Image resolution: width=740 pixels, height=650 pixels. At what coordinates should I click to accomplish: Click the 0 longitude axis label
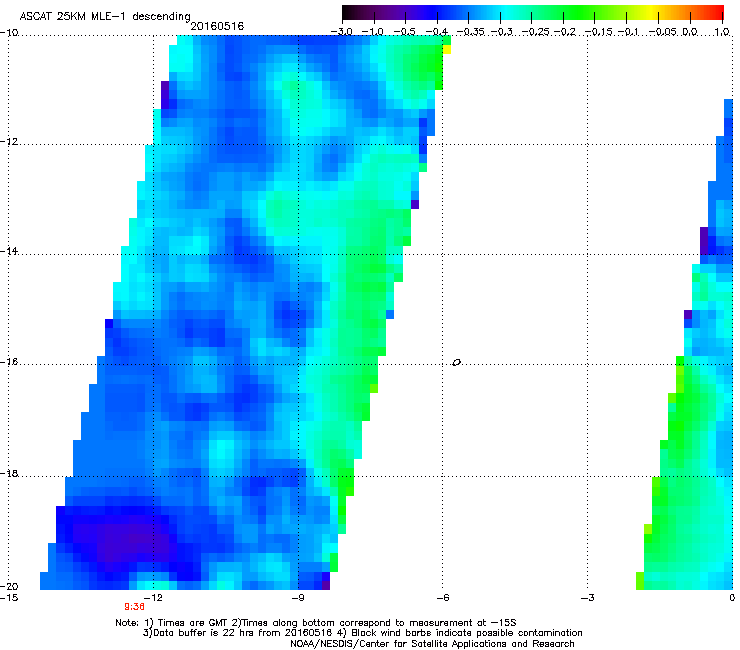[x=732, y=598]
